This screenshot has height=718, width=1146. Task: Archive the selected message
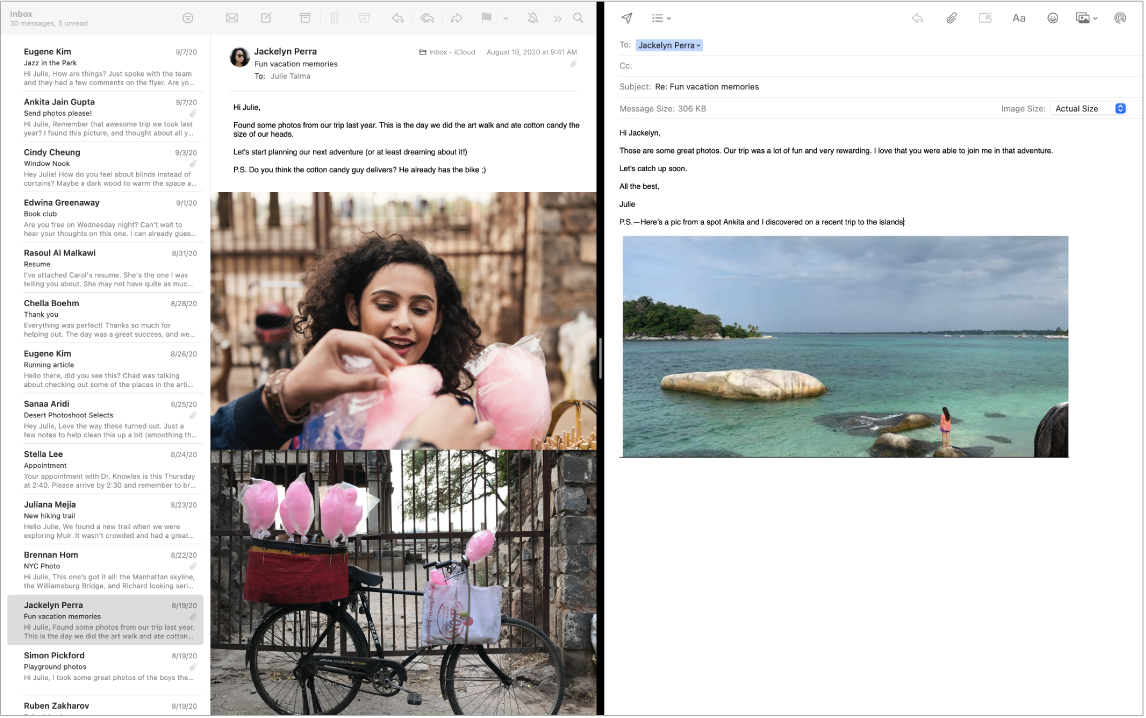point(306,17)
